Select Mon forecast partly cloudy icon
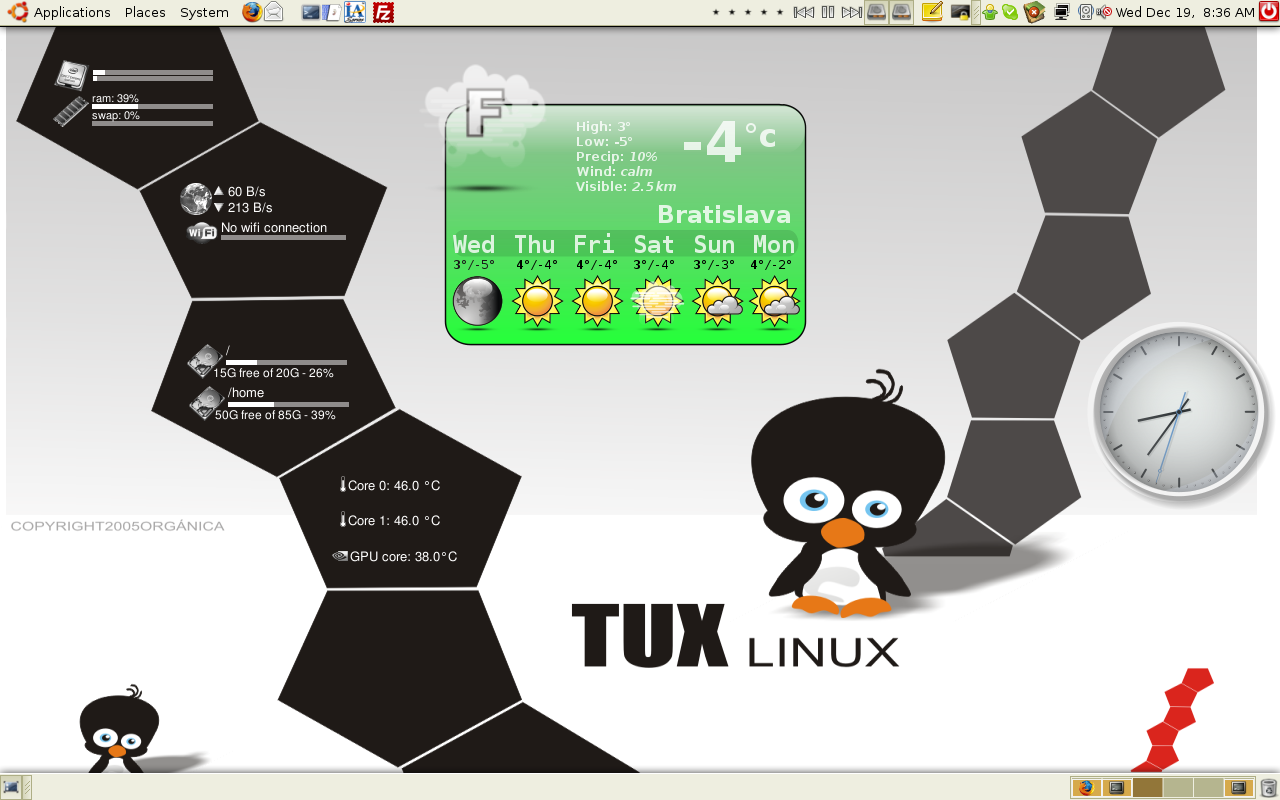The height and width of the screenshot is (800, 1280). (x=777, y=301)
